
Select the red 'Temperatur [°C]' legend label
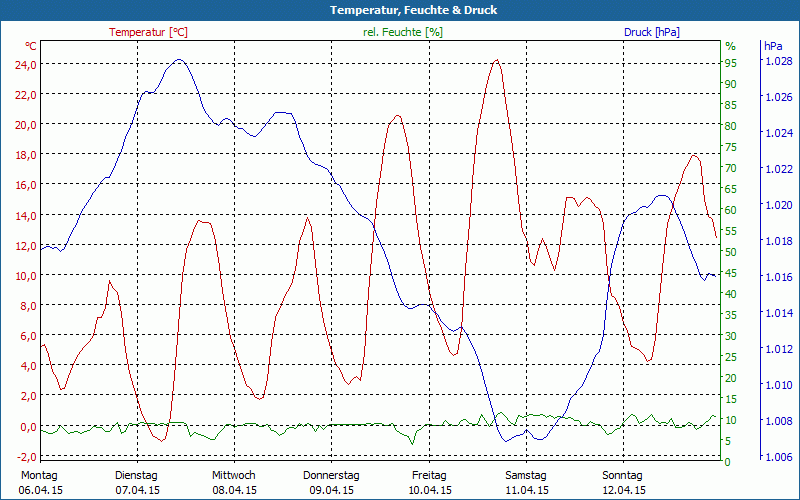pos(148,32)
